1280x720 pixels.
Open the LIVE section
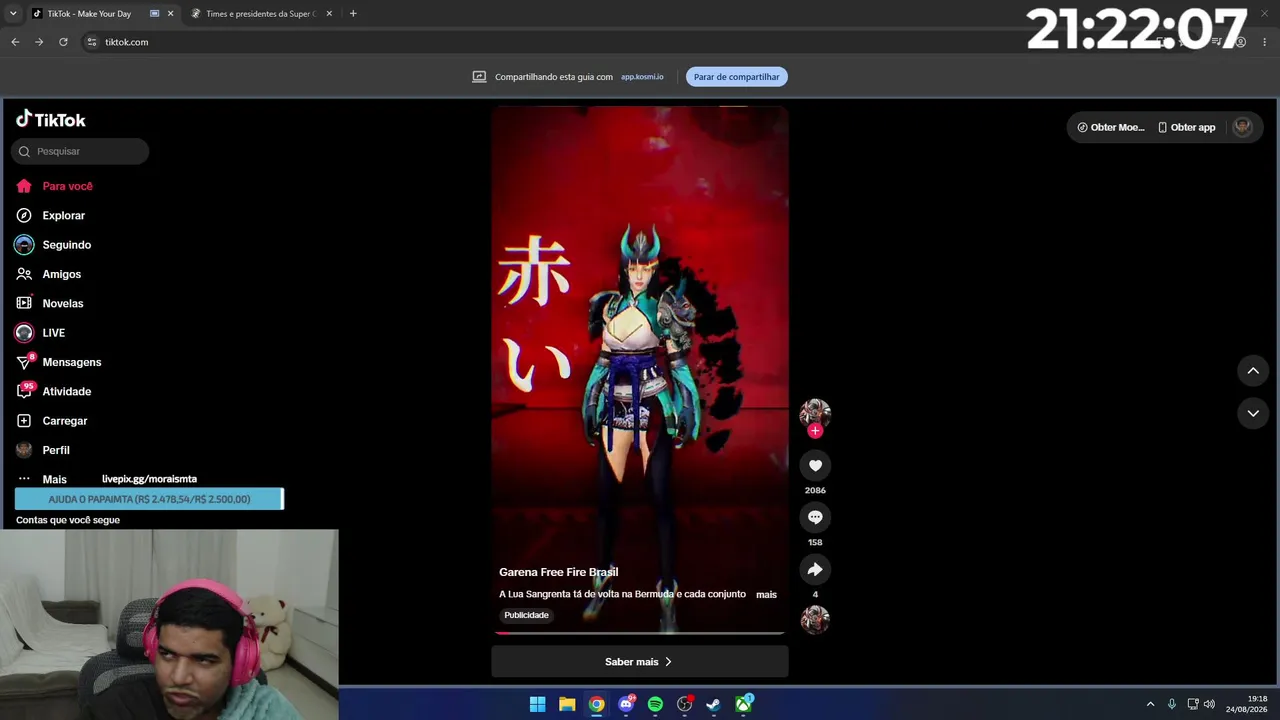(x=41, y=333)
